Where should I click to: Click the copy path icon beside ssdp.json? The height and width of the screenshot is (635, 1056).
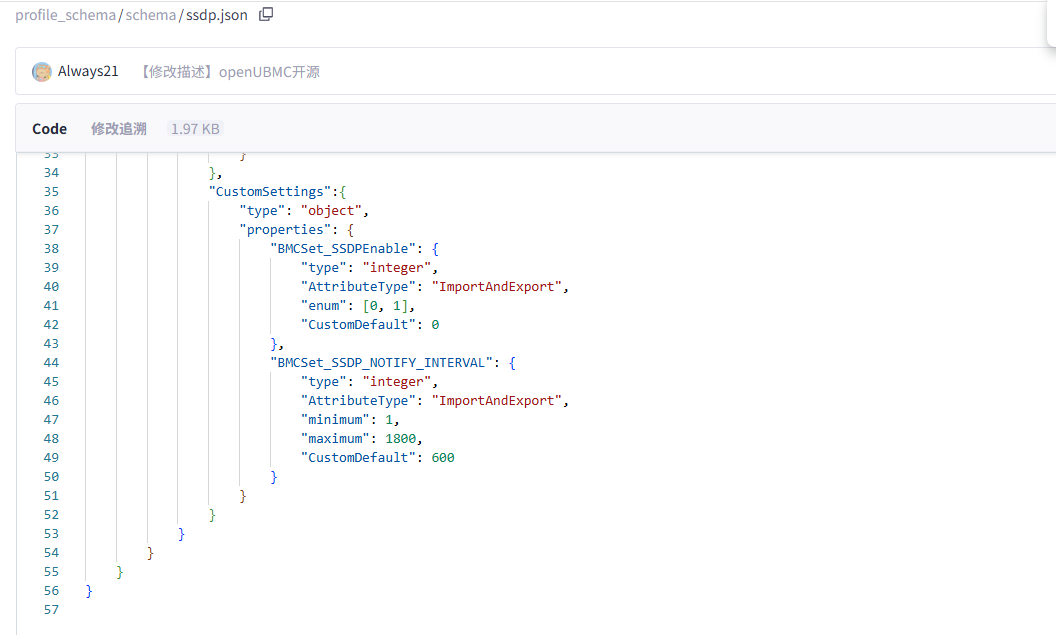(265, 15)
